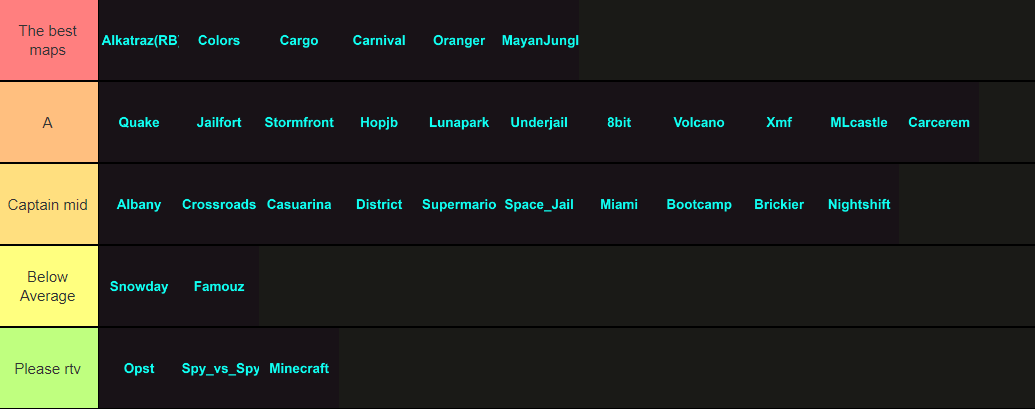The height and width of the screenshot is (409, 1035).
Task: Click the Spy_vs_Spy map tile
Action: pos(219,369)
